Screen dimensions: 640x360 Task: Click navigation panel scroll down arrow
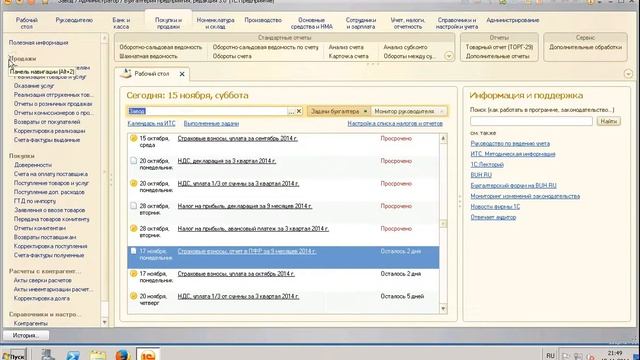104,322
